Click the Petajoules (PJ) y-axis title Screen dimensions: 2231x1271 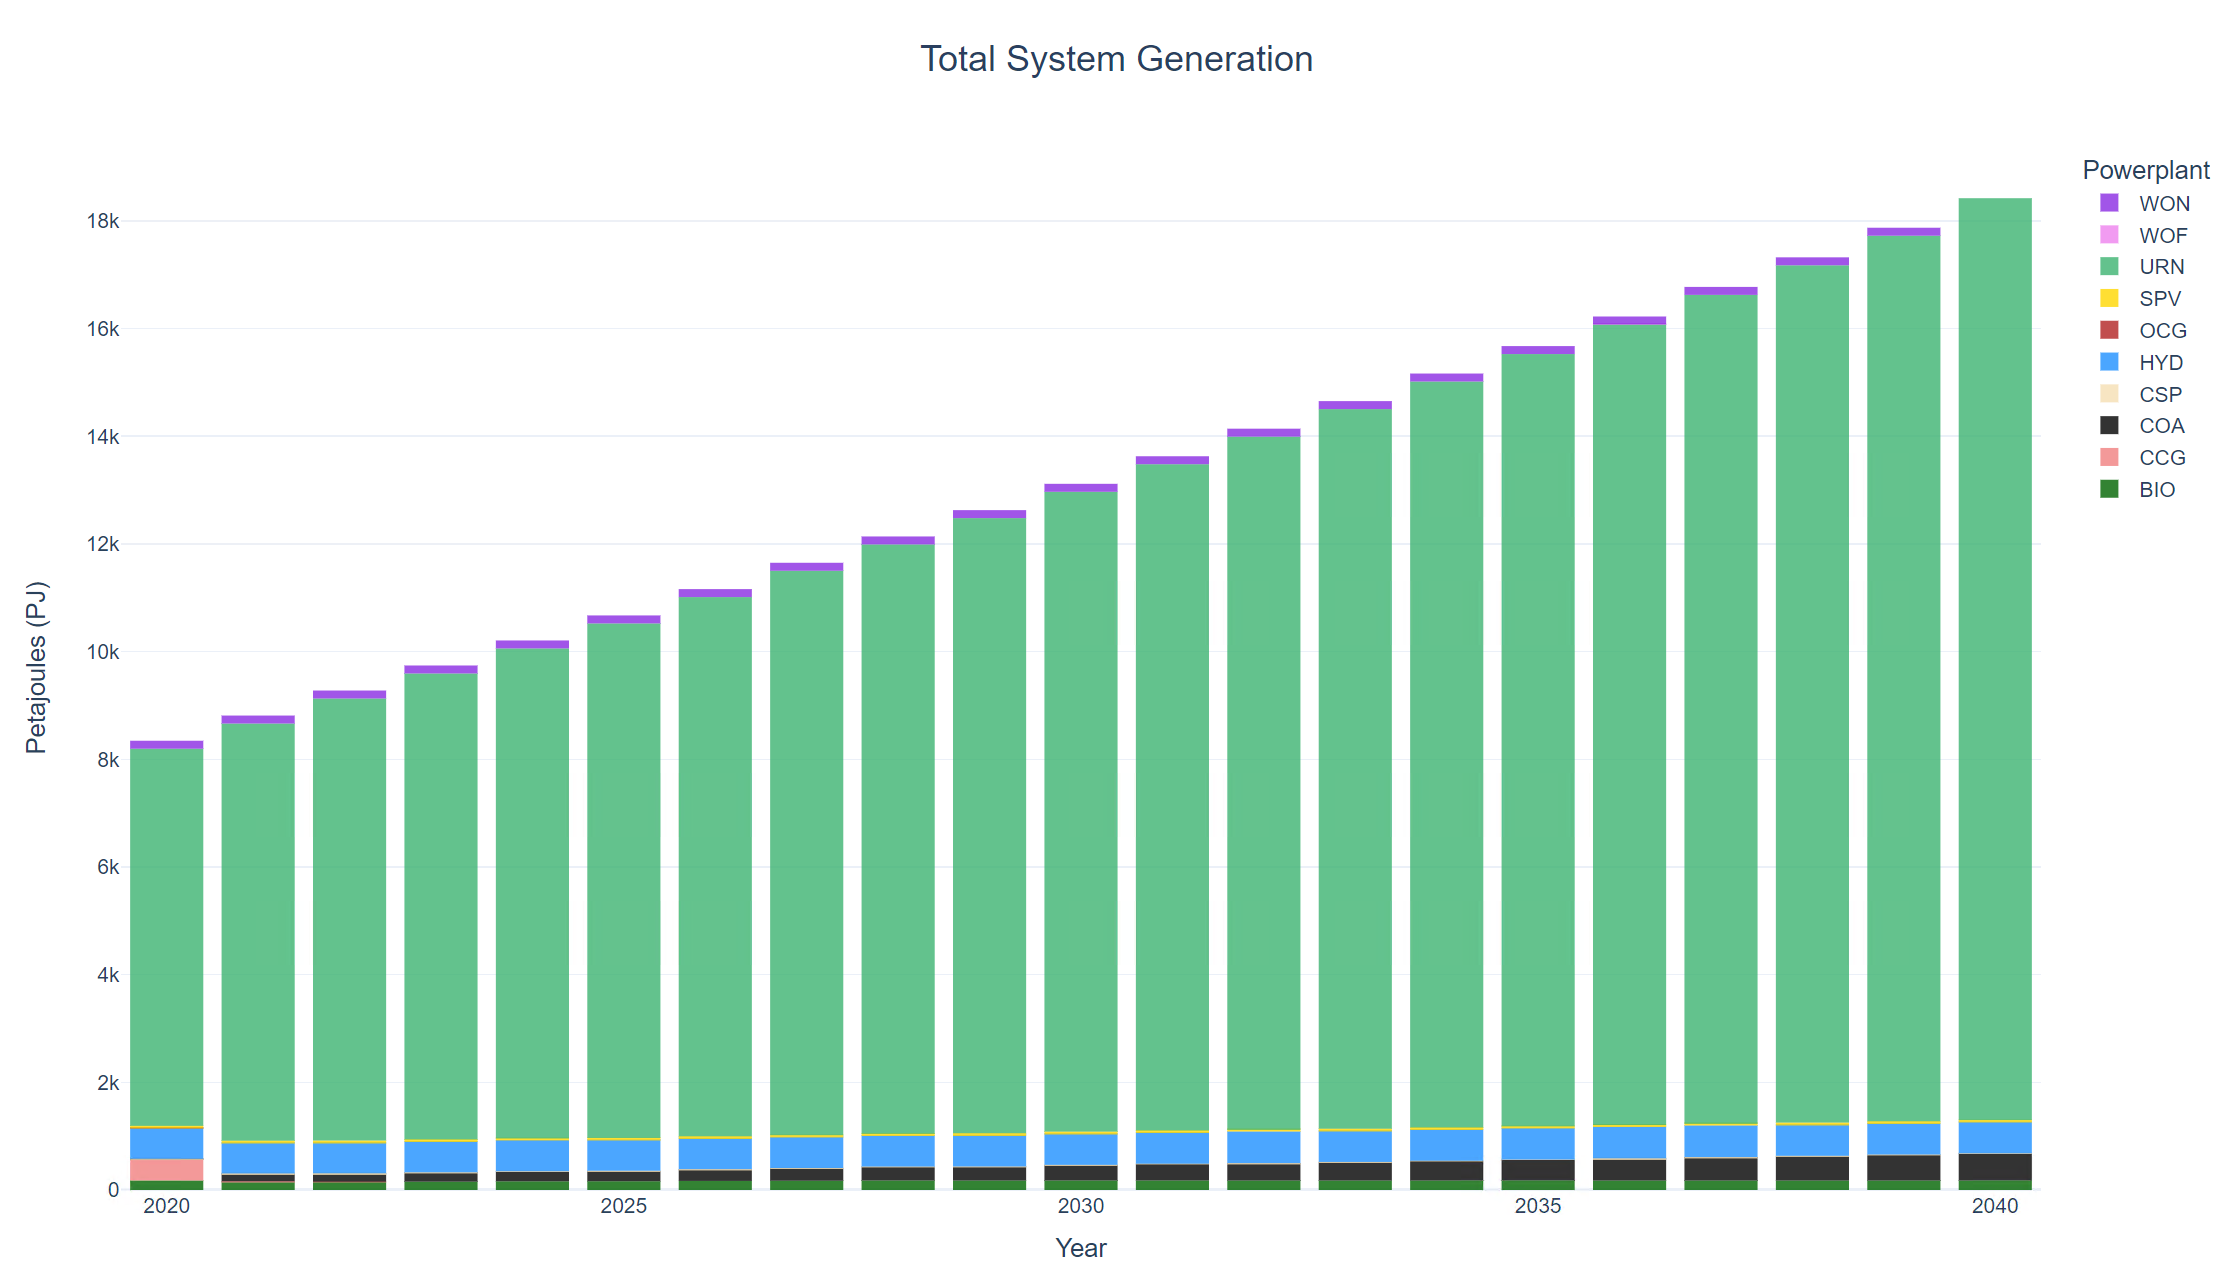(36, 667)
